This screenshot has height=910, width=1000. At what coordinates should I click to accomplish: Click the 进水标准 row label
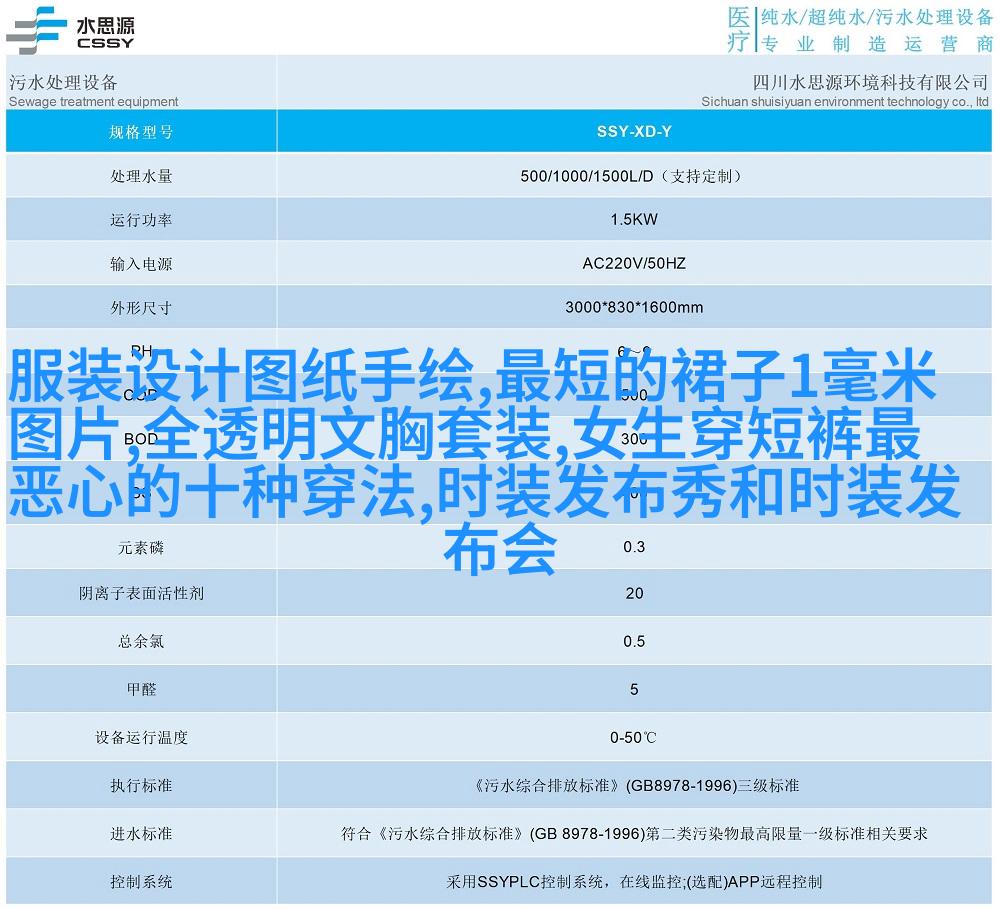pyautogui.click(x=141, y=834)
